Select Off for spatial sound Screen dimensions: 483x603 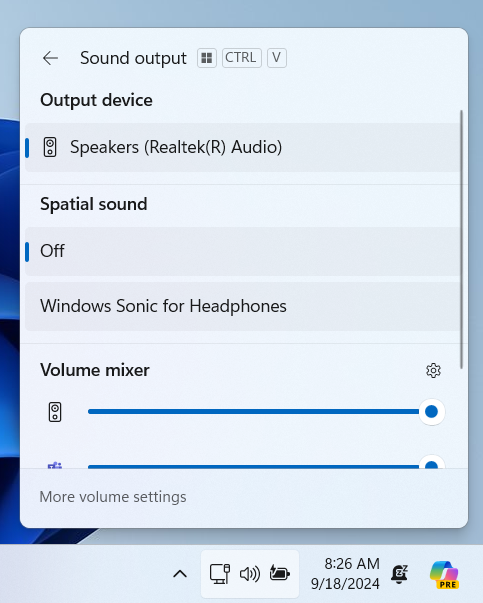tap(243, 251)
